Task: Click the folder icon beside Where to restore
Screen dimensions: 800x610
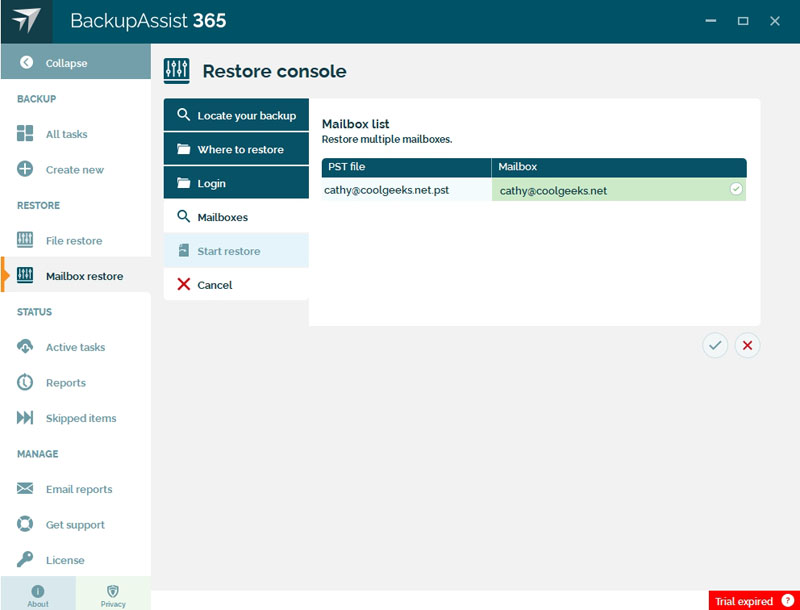Action: pyautogui.click(x=184, y=149)
